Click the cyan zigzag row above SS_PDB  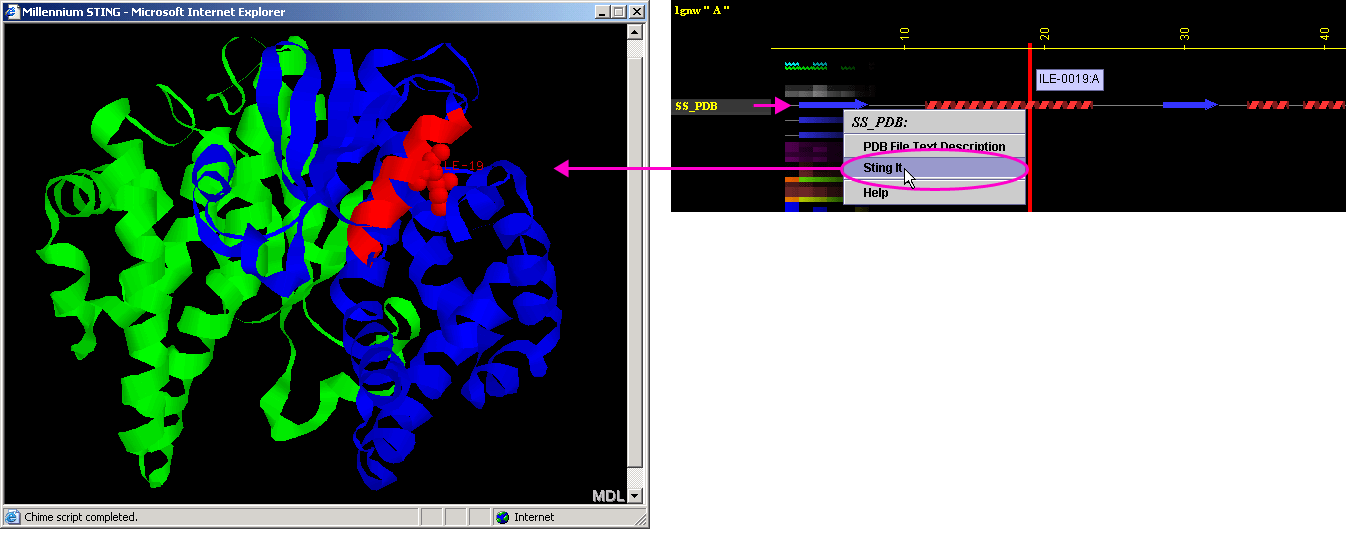[x=806, y=66]
